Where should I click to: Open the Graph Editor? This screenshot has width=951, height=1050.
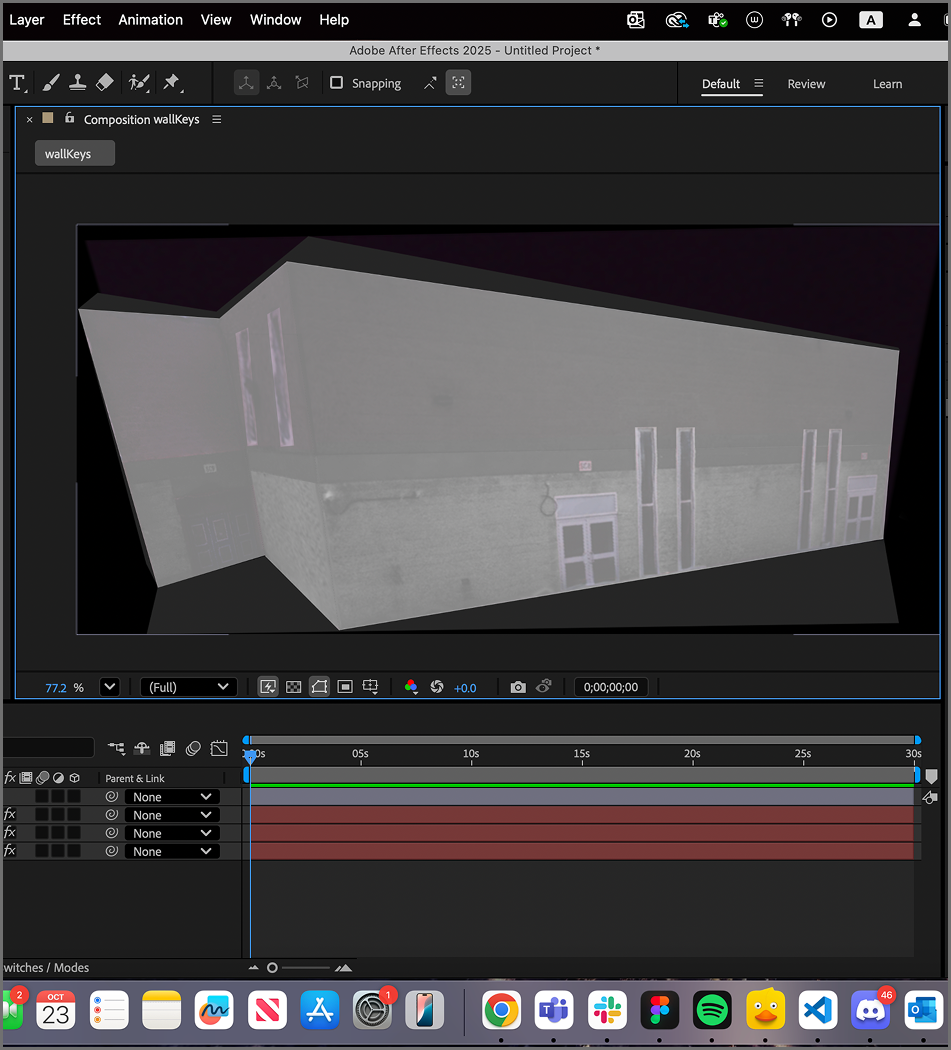(218, 748)
